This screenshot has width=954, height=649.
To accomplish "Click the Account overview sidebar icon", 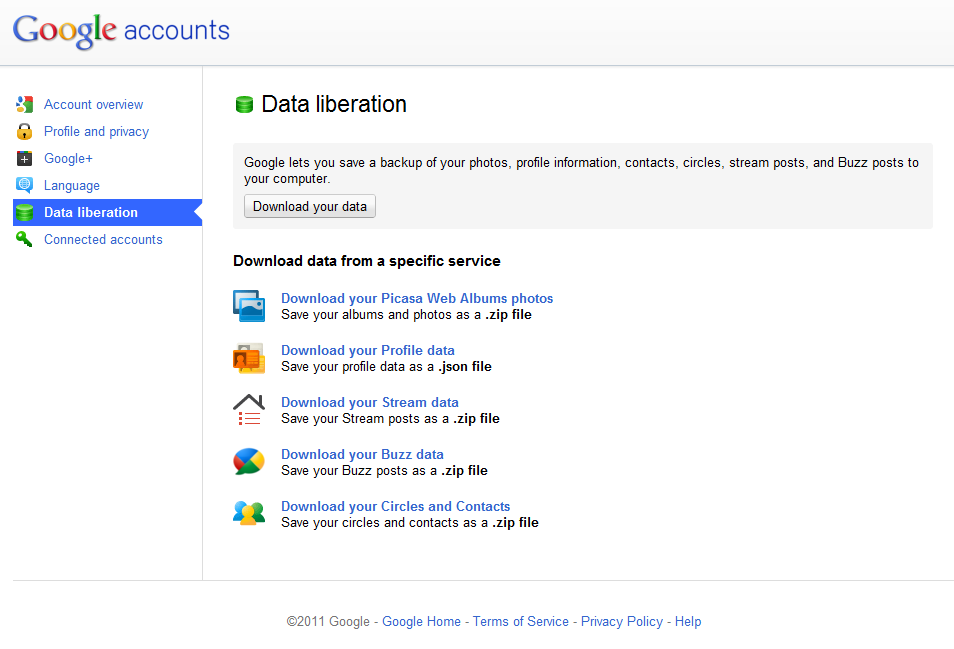I will [x=25, y=104].
